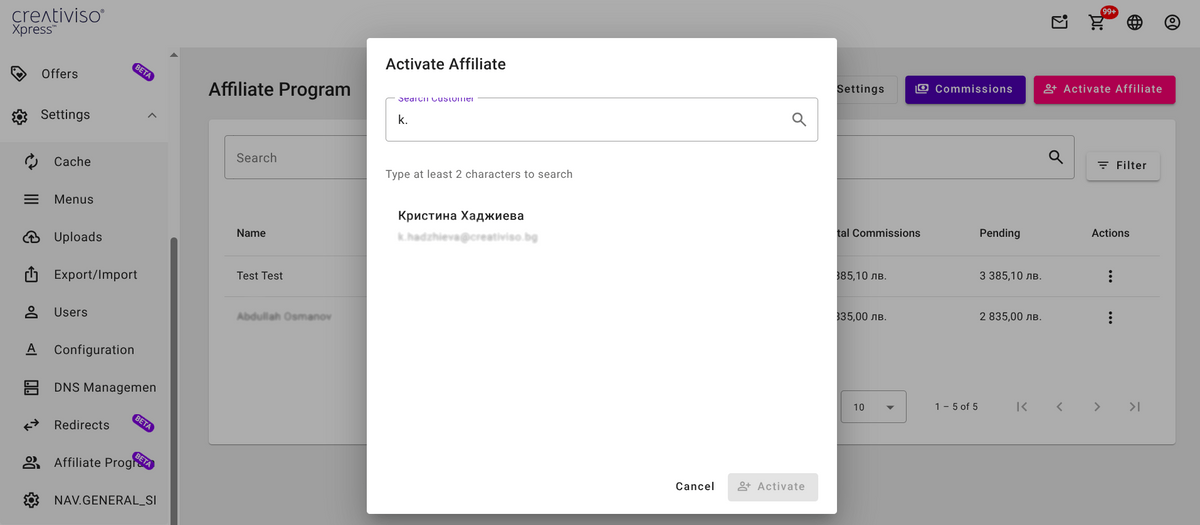Click the globe language icon
Viewport: 1200px width, 525px height.
[1134, 22]
